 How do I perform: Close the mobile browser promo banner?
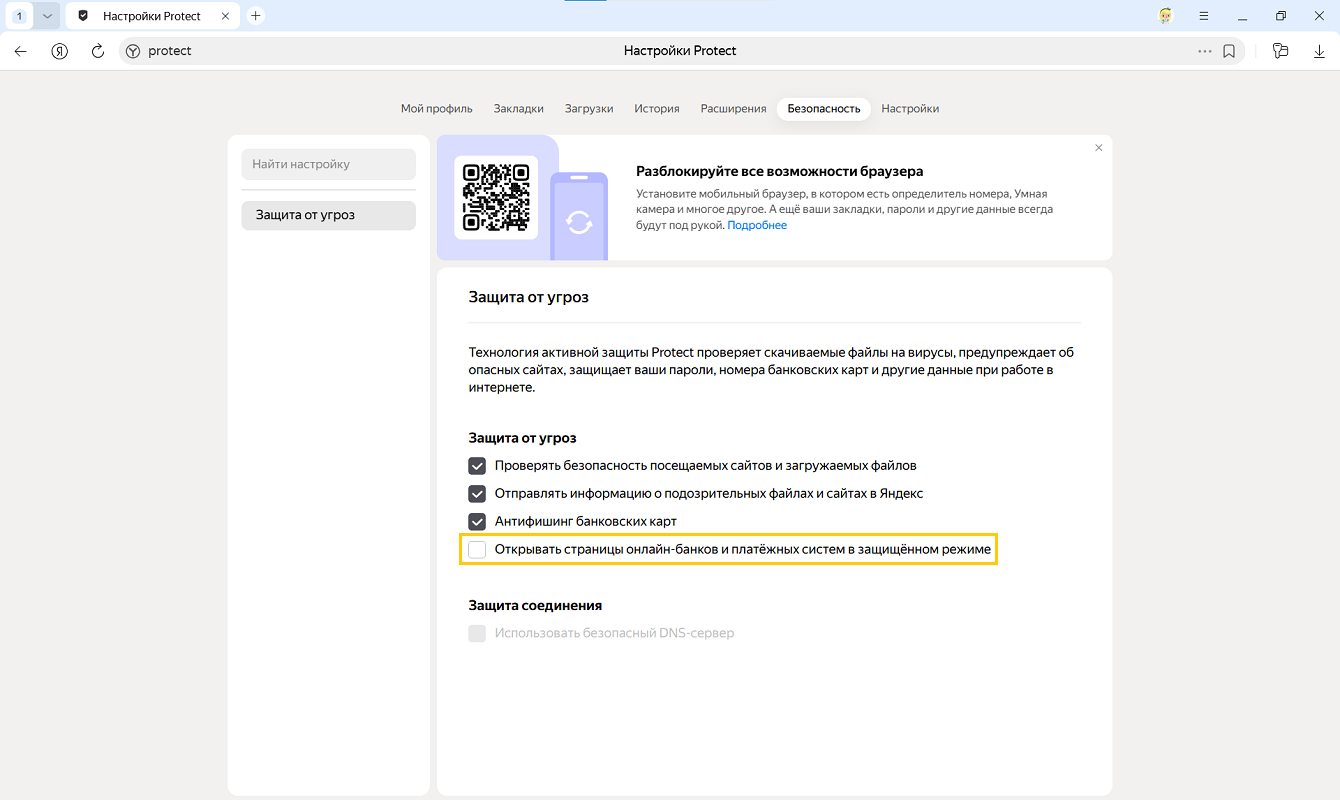point(1099,148)
